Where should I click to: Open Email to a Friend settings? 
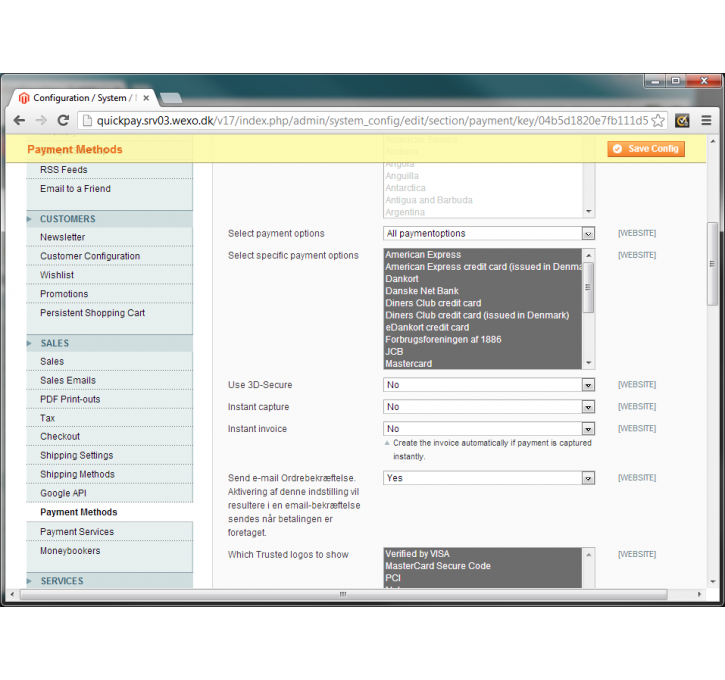(x=75, y=189)
